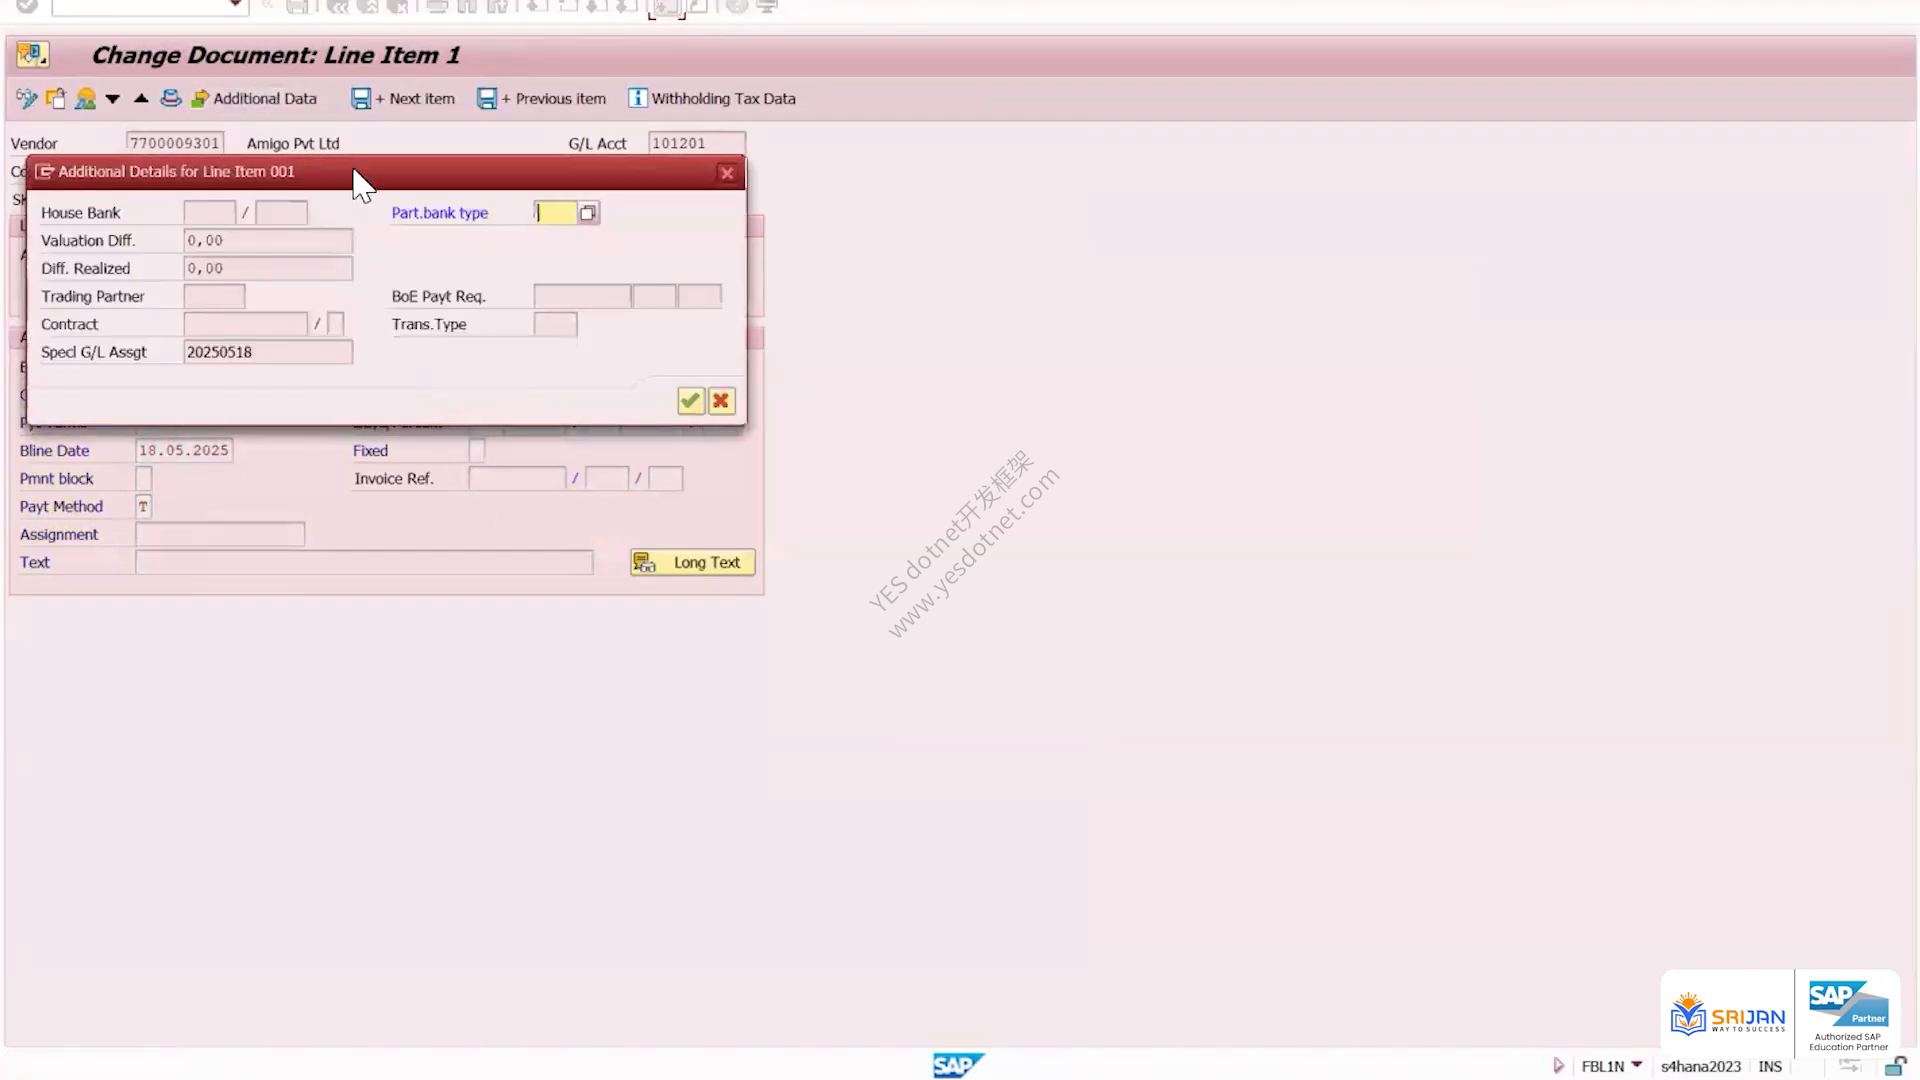Screen dimensions: 1920x1080
Task: Click the Specl G/L Assgt field
Action: [x=268, y=352]
